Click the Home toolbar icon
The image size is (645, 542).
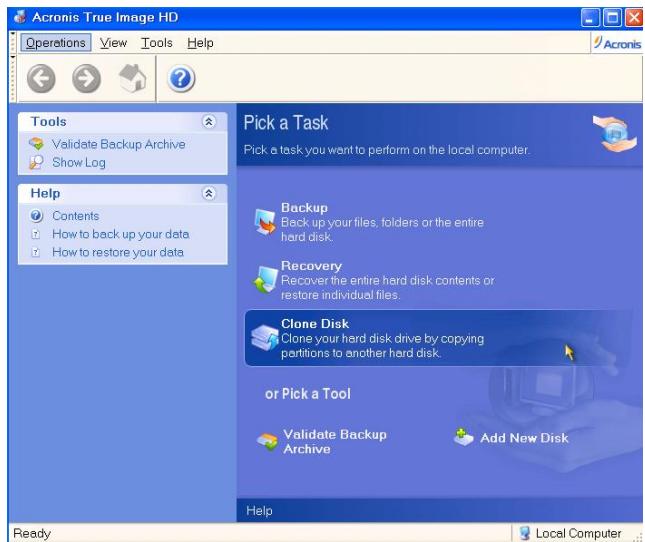(x=132, y=78)
